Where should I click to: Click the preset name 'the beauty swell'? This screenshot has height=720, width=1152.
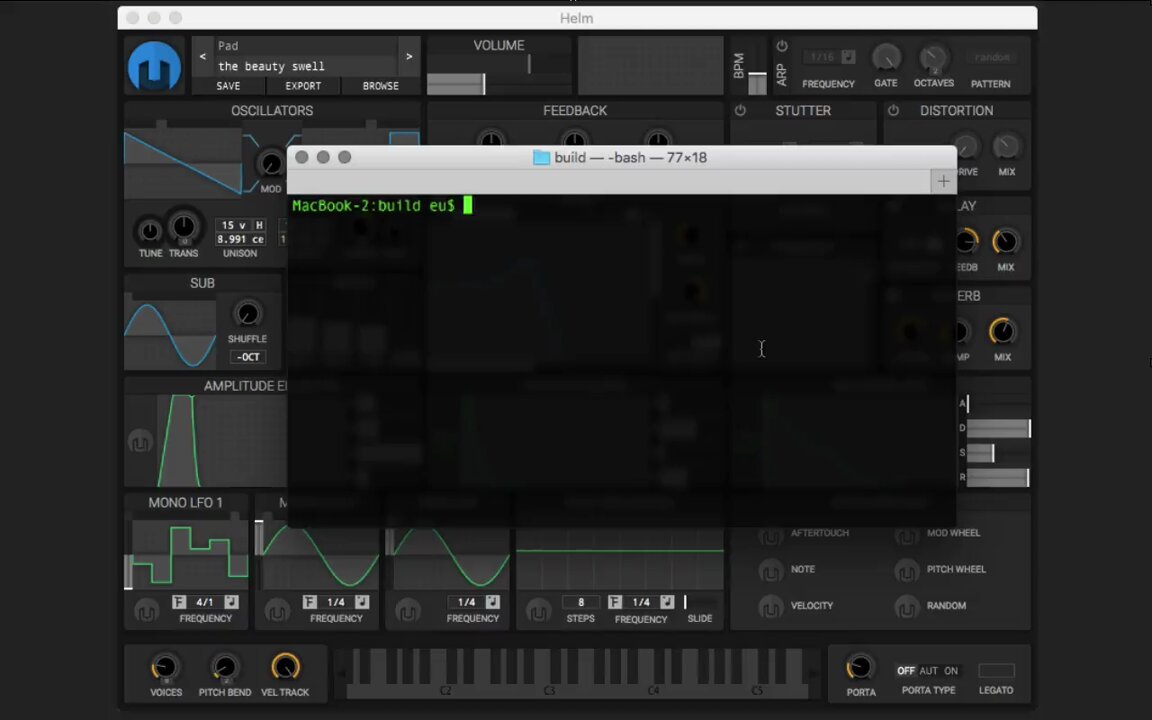[x=271, y=66]
